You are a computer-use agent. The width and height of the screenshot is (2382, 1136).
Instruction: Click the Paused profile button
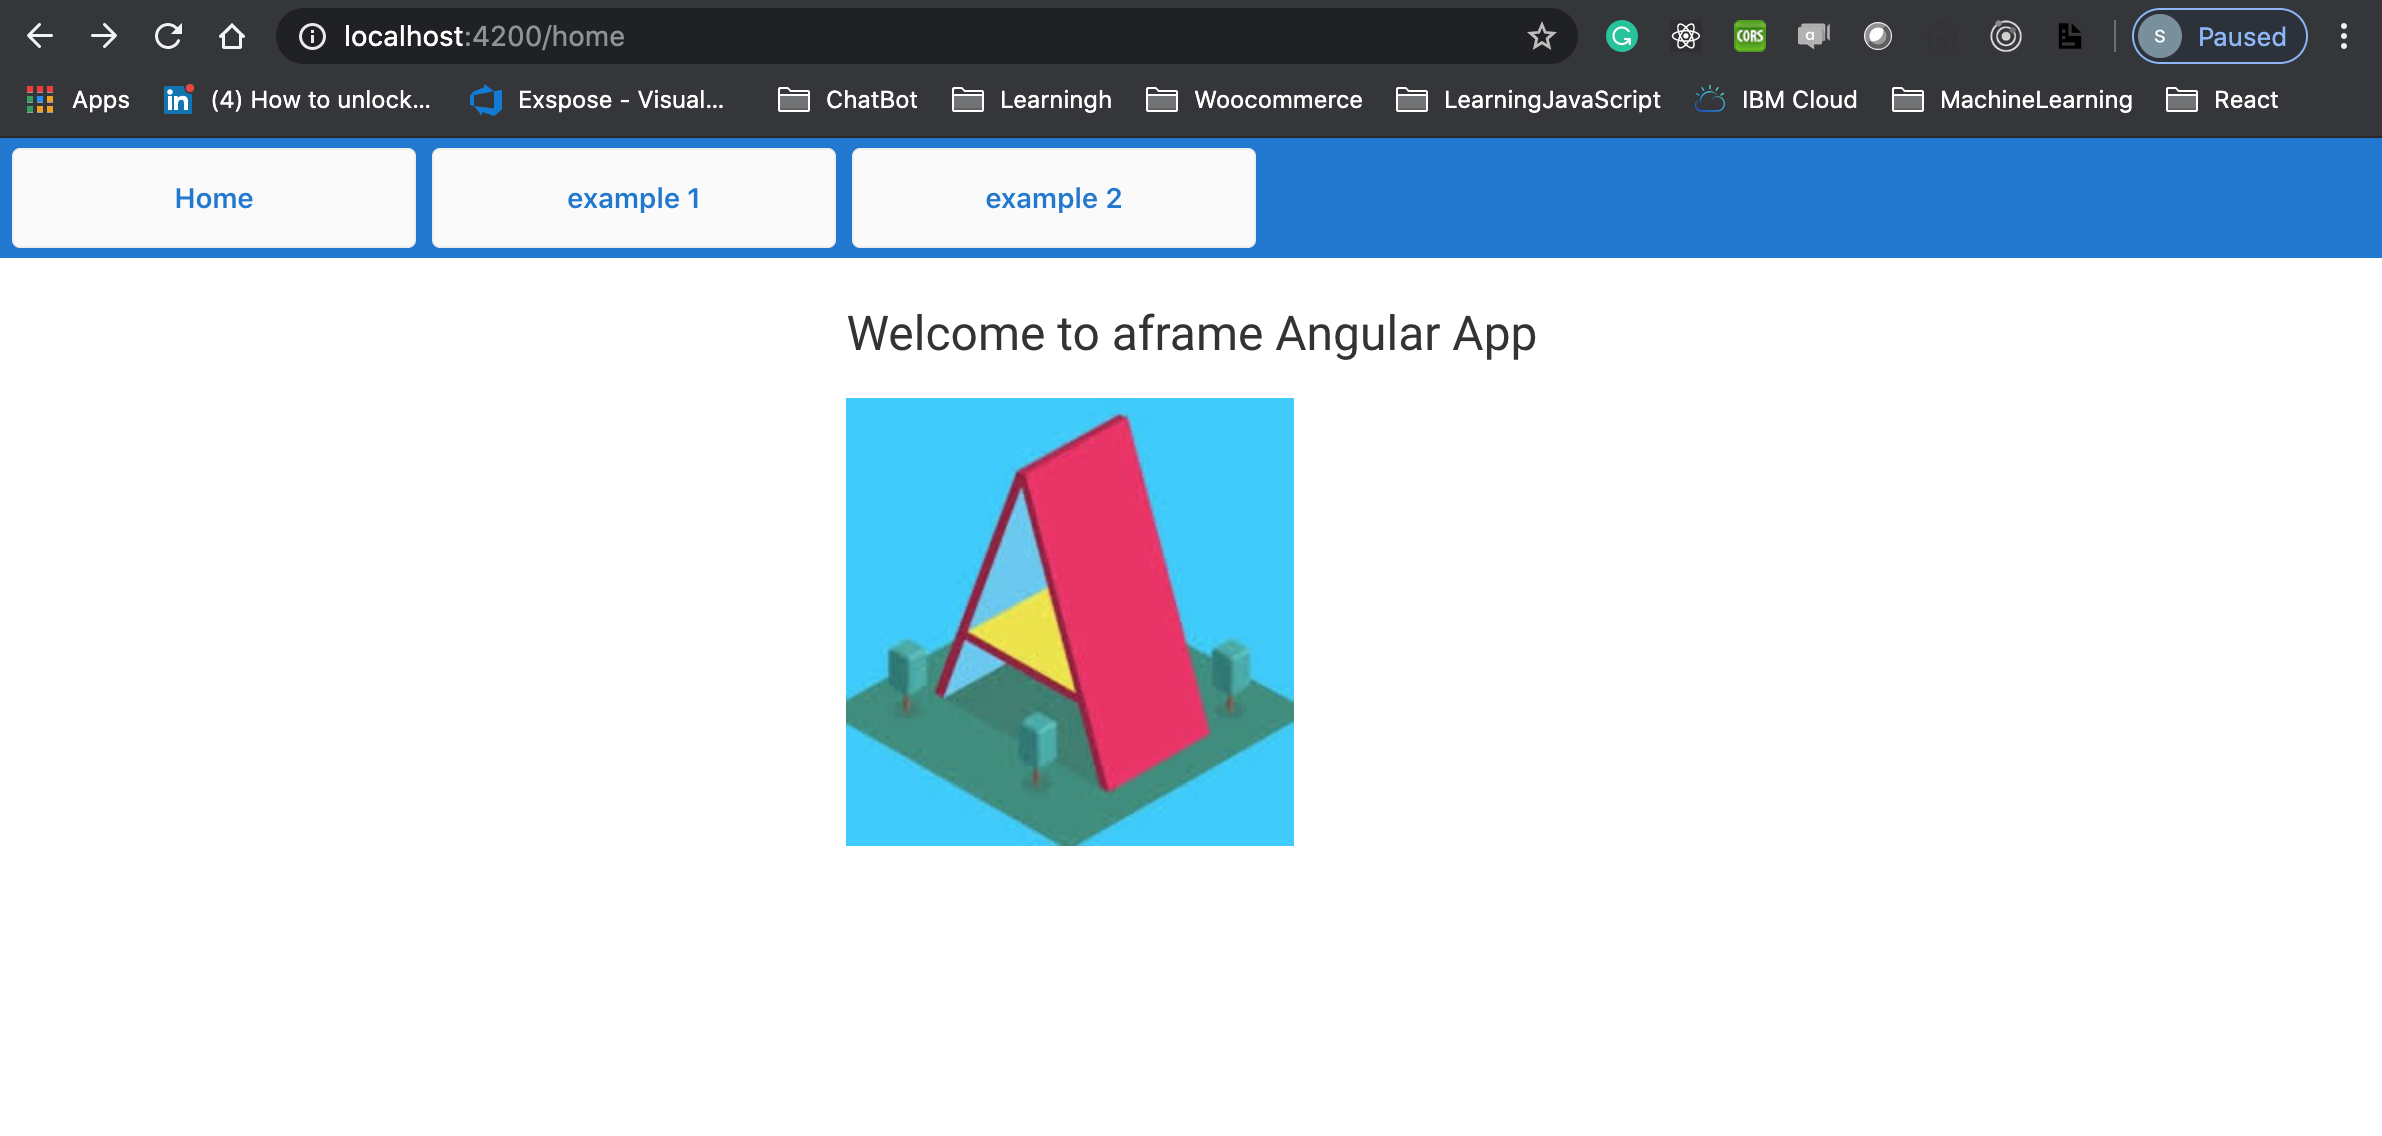(x=2219, y=37)
